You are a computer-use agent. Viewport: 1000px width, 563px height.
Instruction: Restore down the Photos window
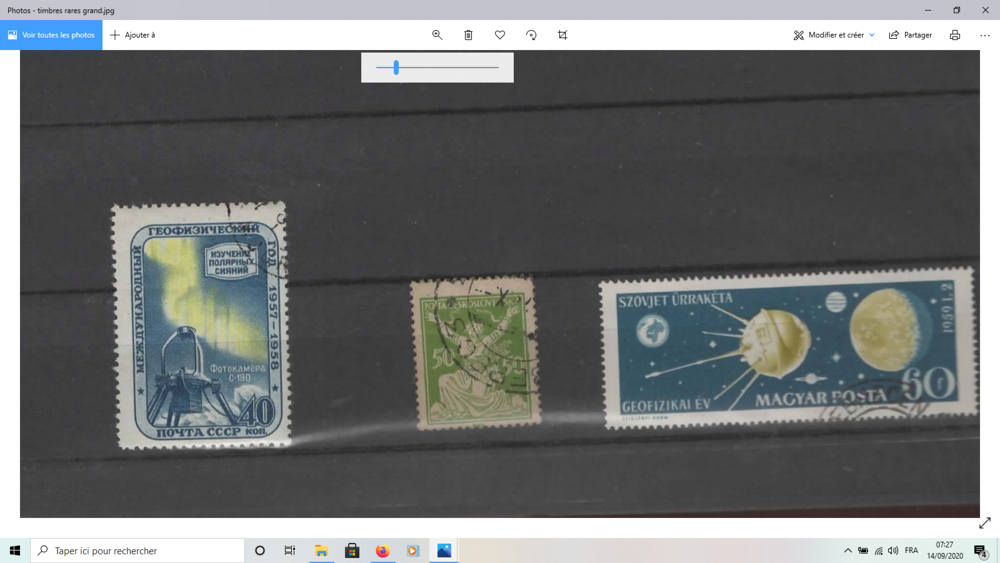click(x=957, y=10)
